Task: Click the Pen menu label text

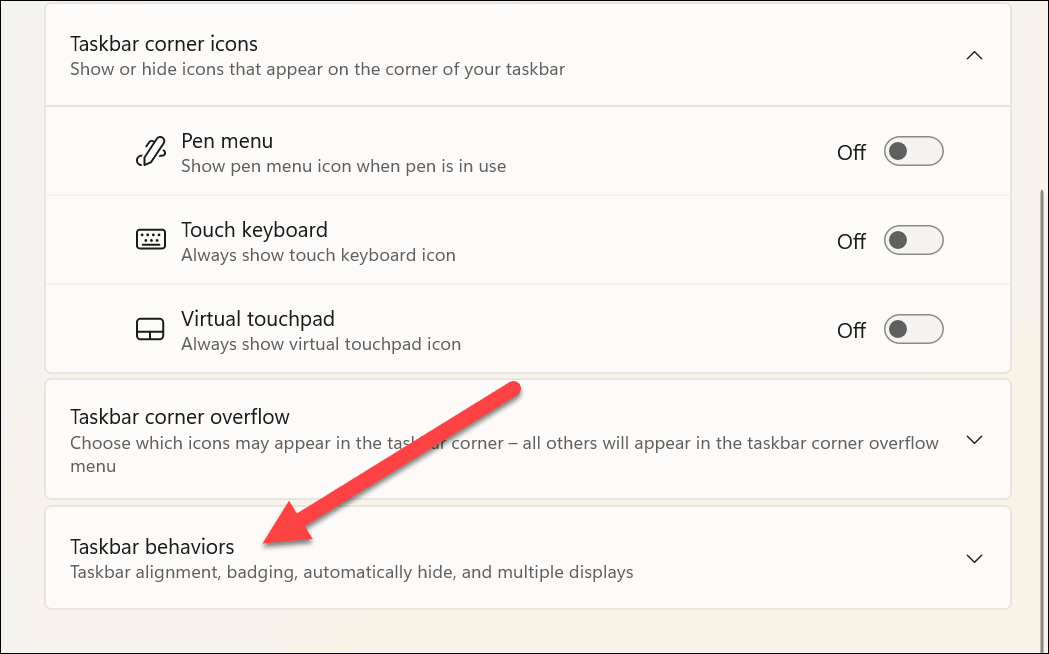Action: [227, 140]
